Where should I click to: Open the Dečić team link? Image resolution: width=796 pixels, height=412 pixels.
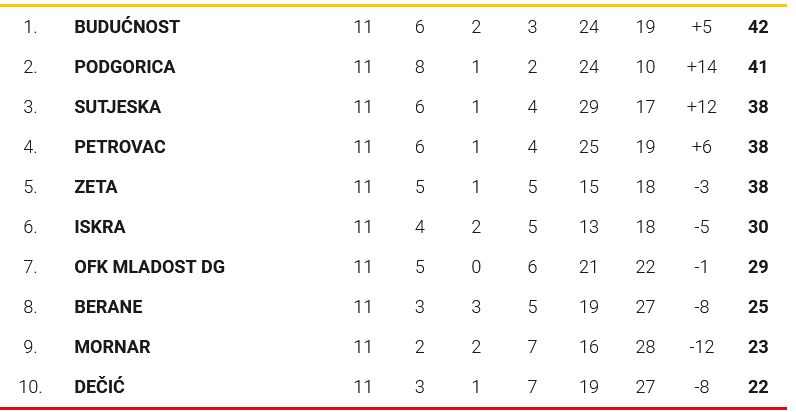click(100, 387)
